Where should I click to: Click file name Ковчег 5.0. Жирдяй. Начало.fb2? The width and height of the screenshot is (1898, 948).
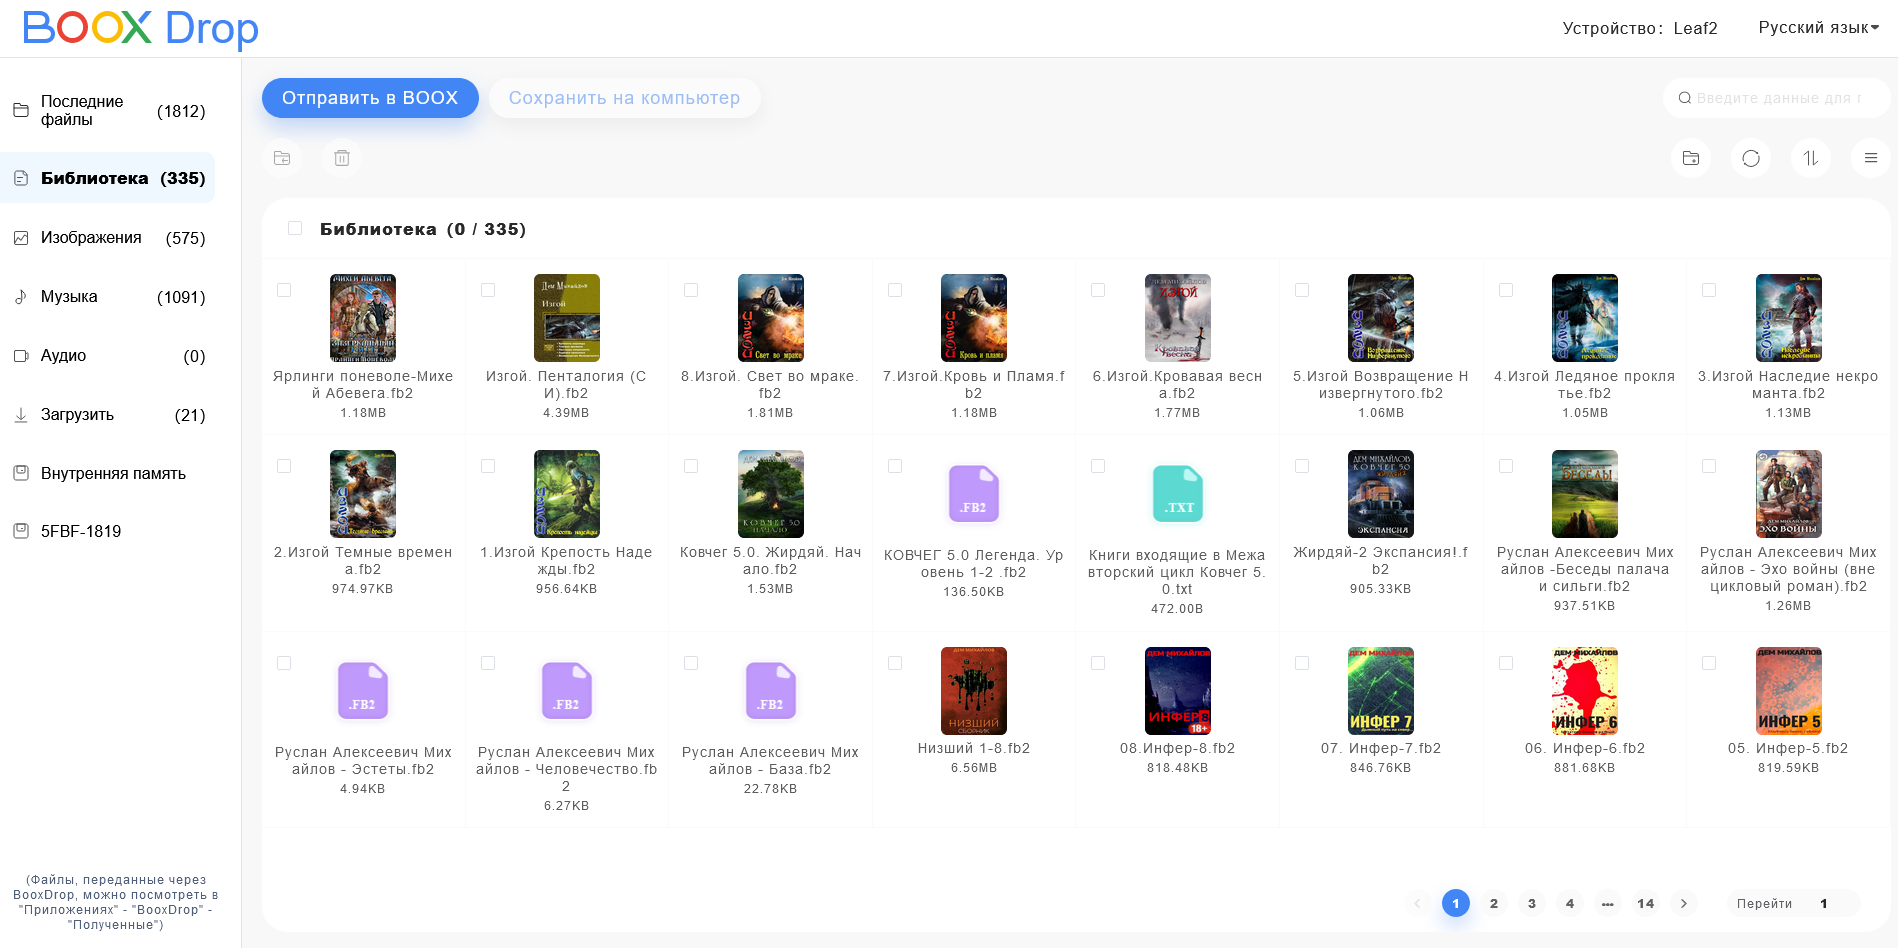click(x=770, y=560)
